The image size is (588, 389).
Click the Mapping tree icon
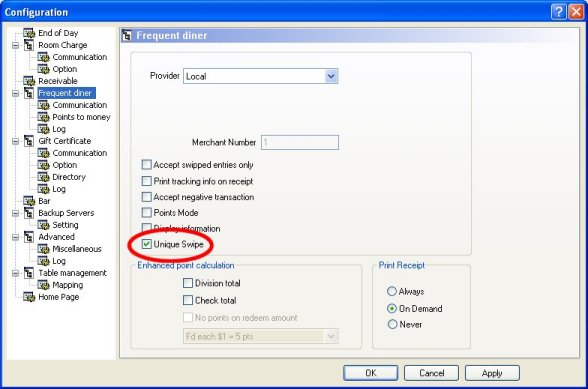click(x=43, y=285)
